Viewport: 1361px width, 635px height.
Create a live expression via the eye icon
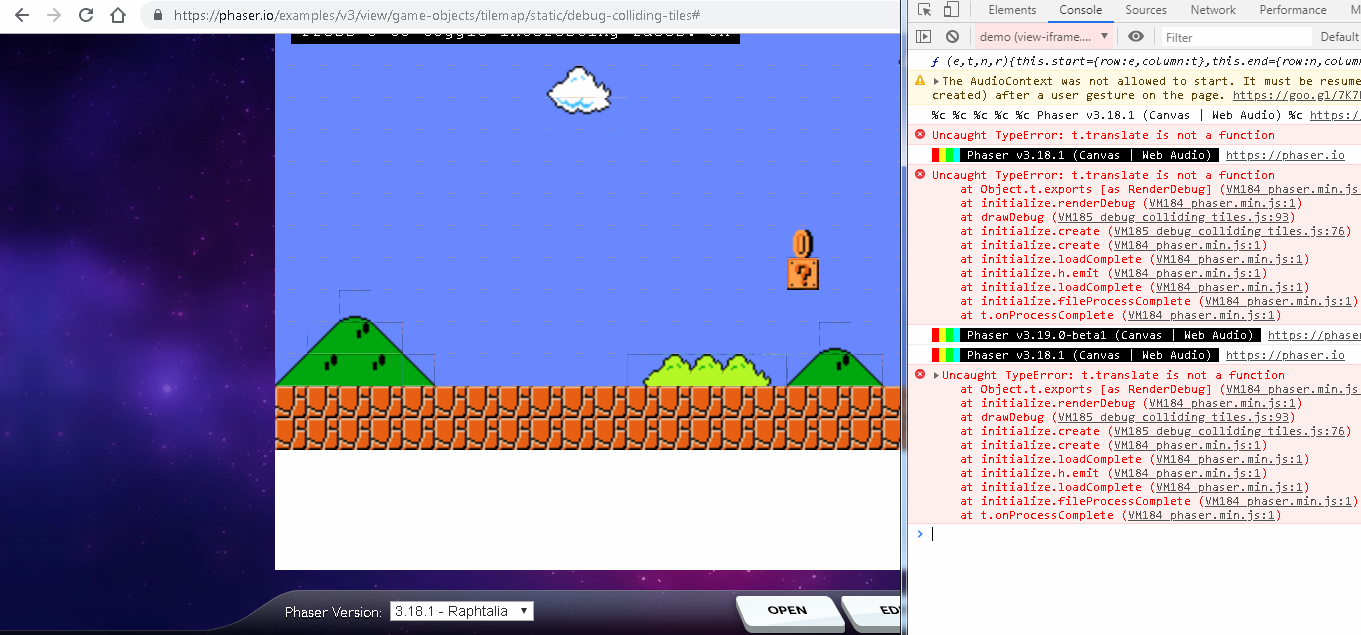[1135, 36]
